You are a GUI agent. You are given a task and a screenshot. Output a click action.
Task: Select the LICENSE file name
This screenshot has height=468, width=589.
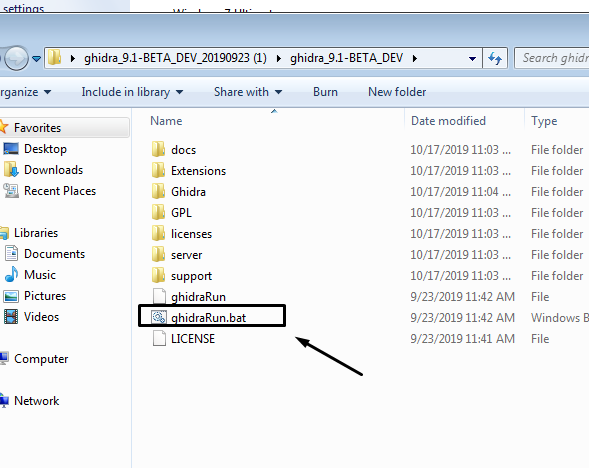193,338
